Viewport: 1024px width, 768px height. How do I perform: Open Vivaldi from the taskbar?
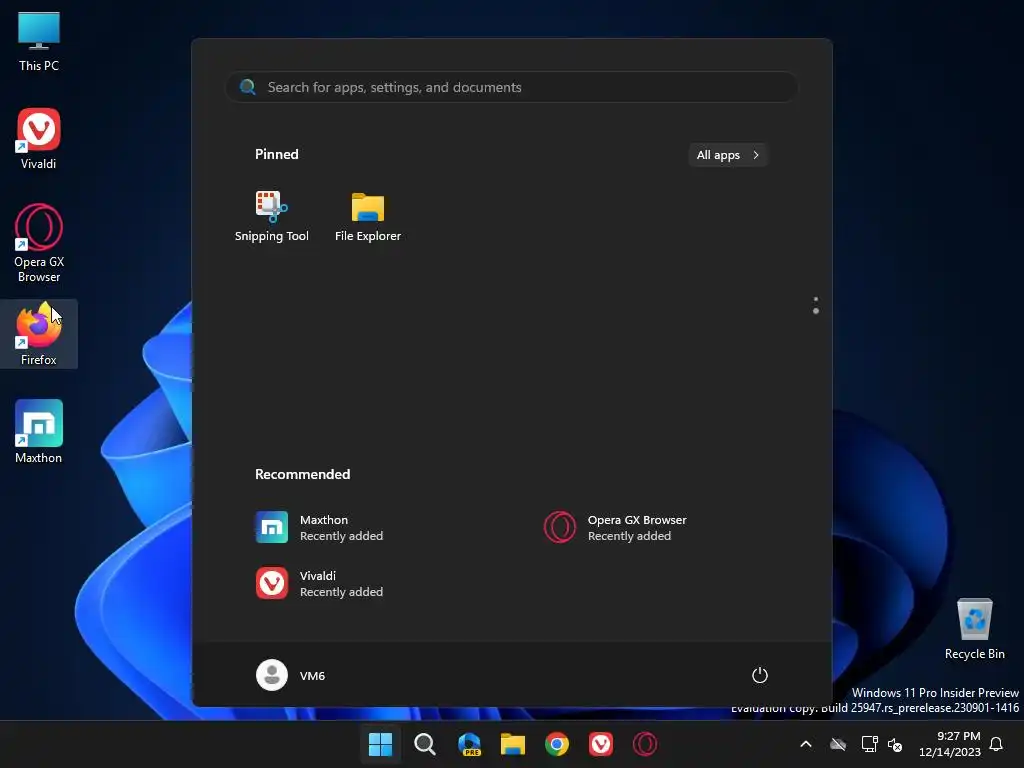[x=601, y=744]
